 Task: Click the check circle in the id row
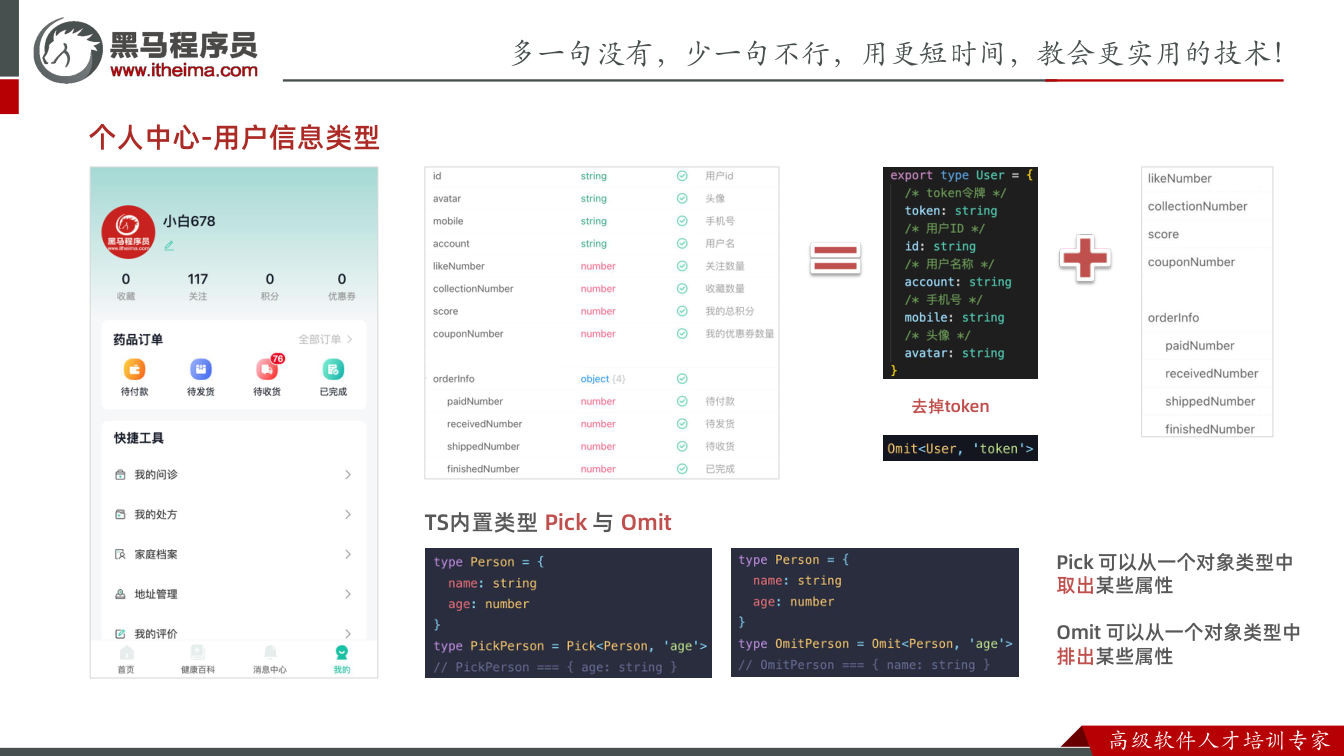coord(682,176)
